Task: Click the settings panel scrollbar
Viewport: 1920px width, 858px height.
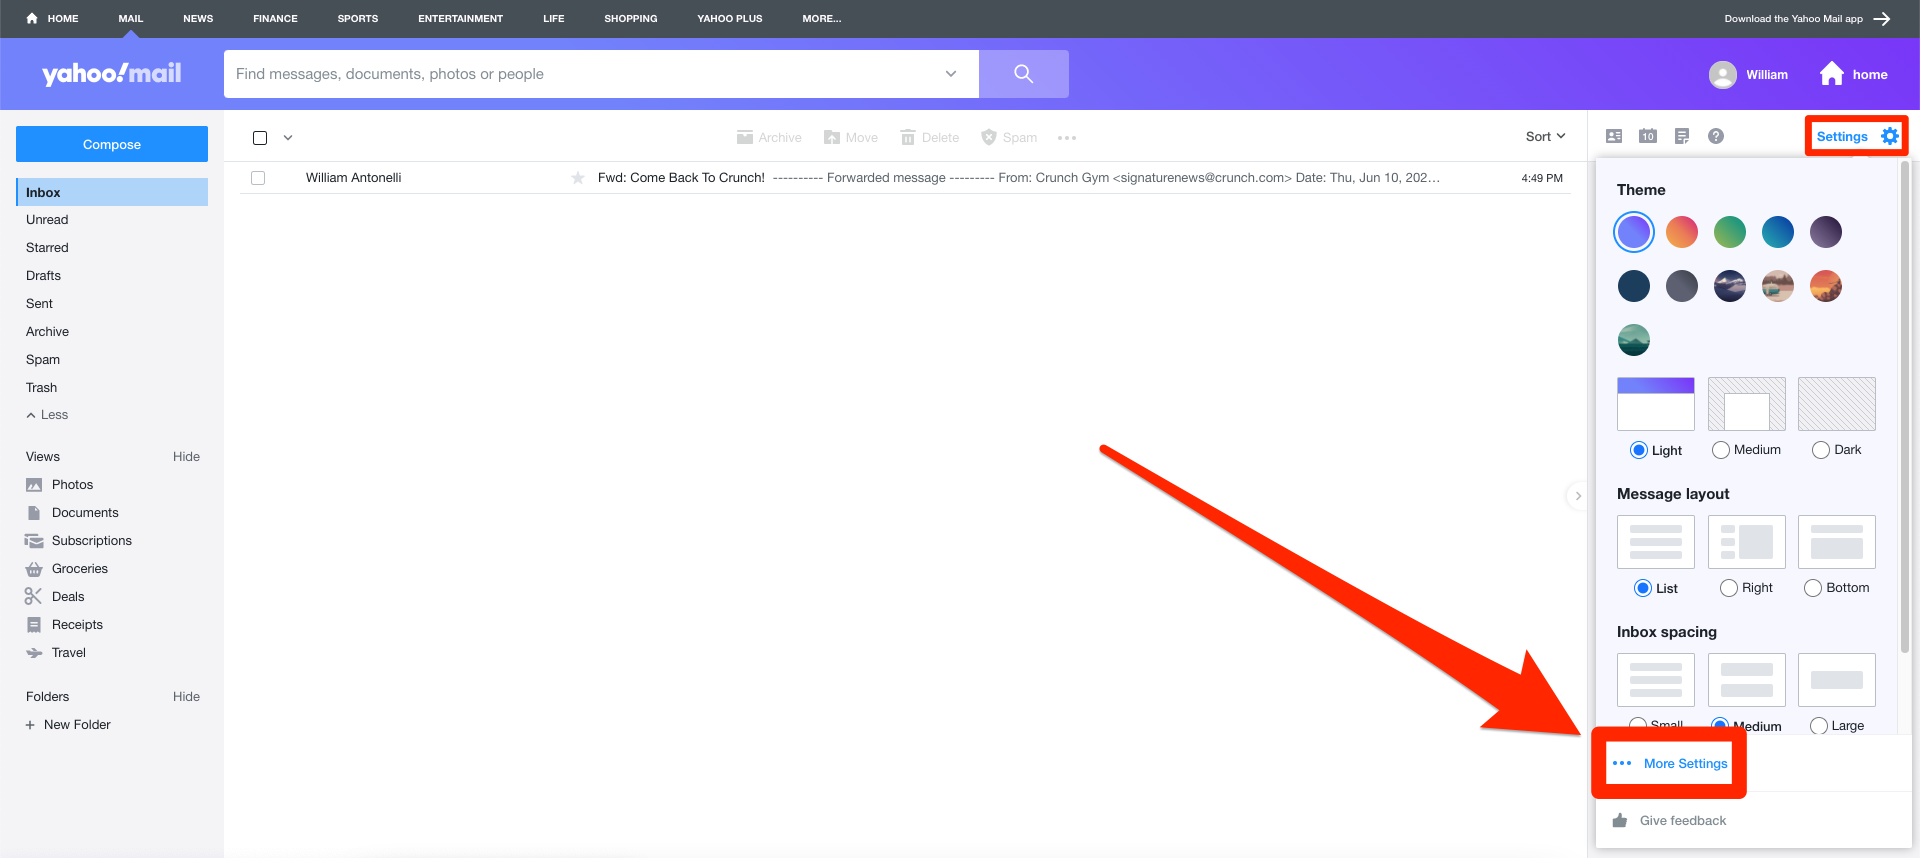Action: click(1905, 408)
